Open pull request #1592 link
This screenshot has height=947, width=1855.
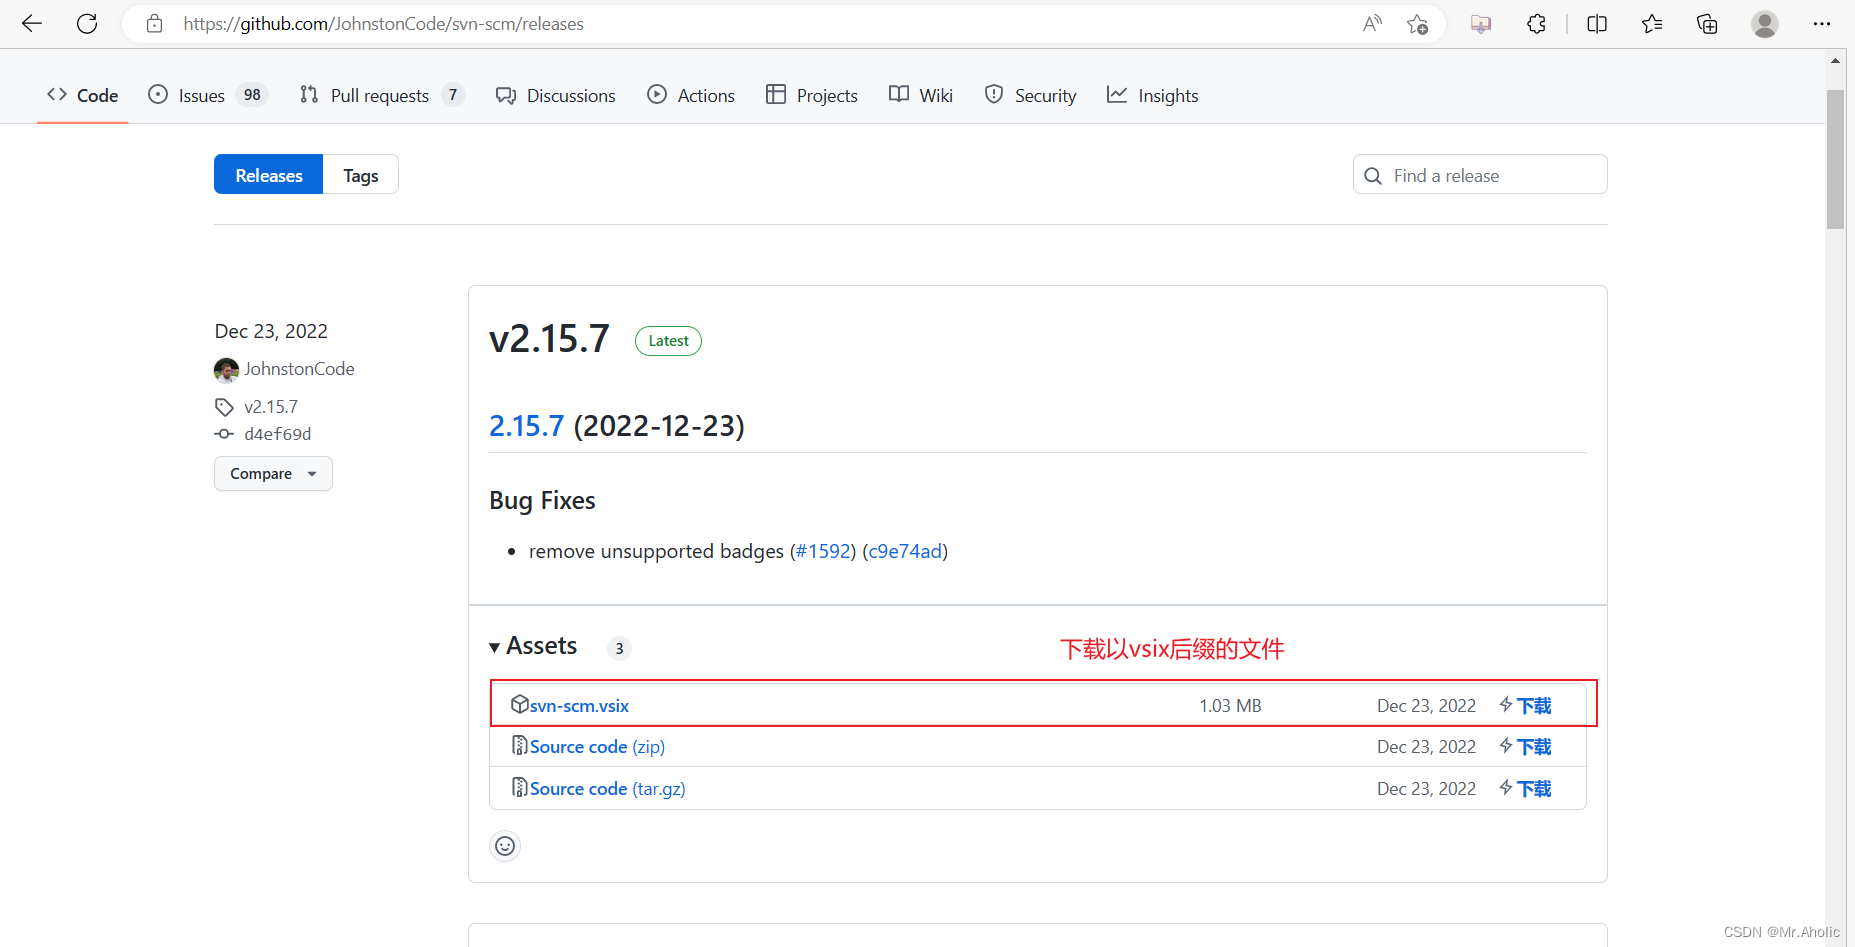[x=823, y=551]
